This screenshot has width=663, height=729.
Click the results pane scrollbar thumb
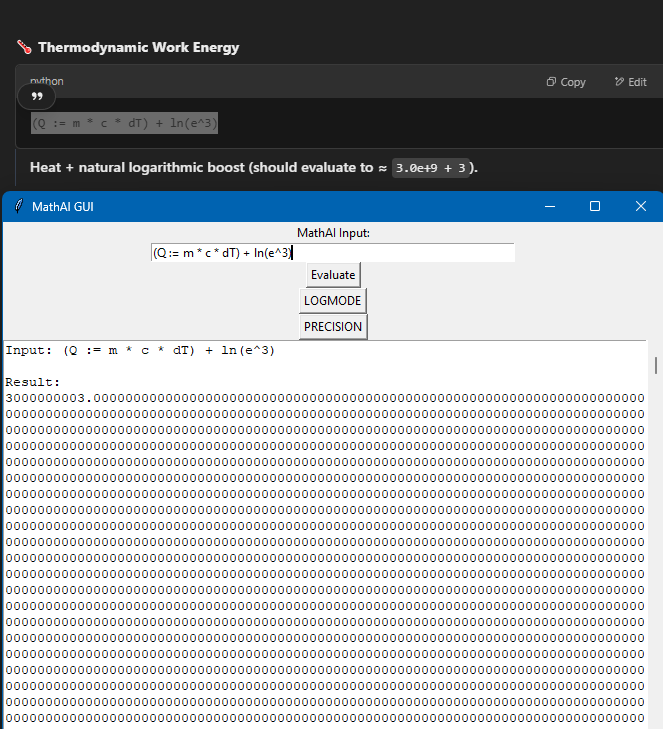tap(656, 365)
